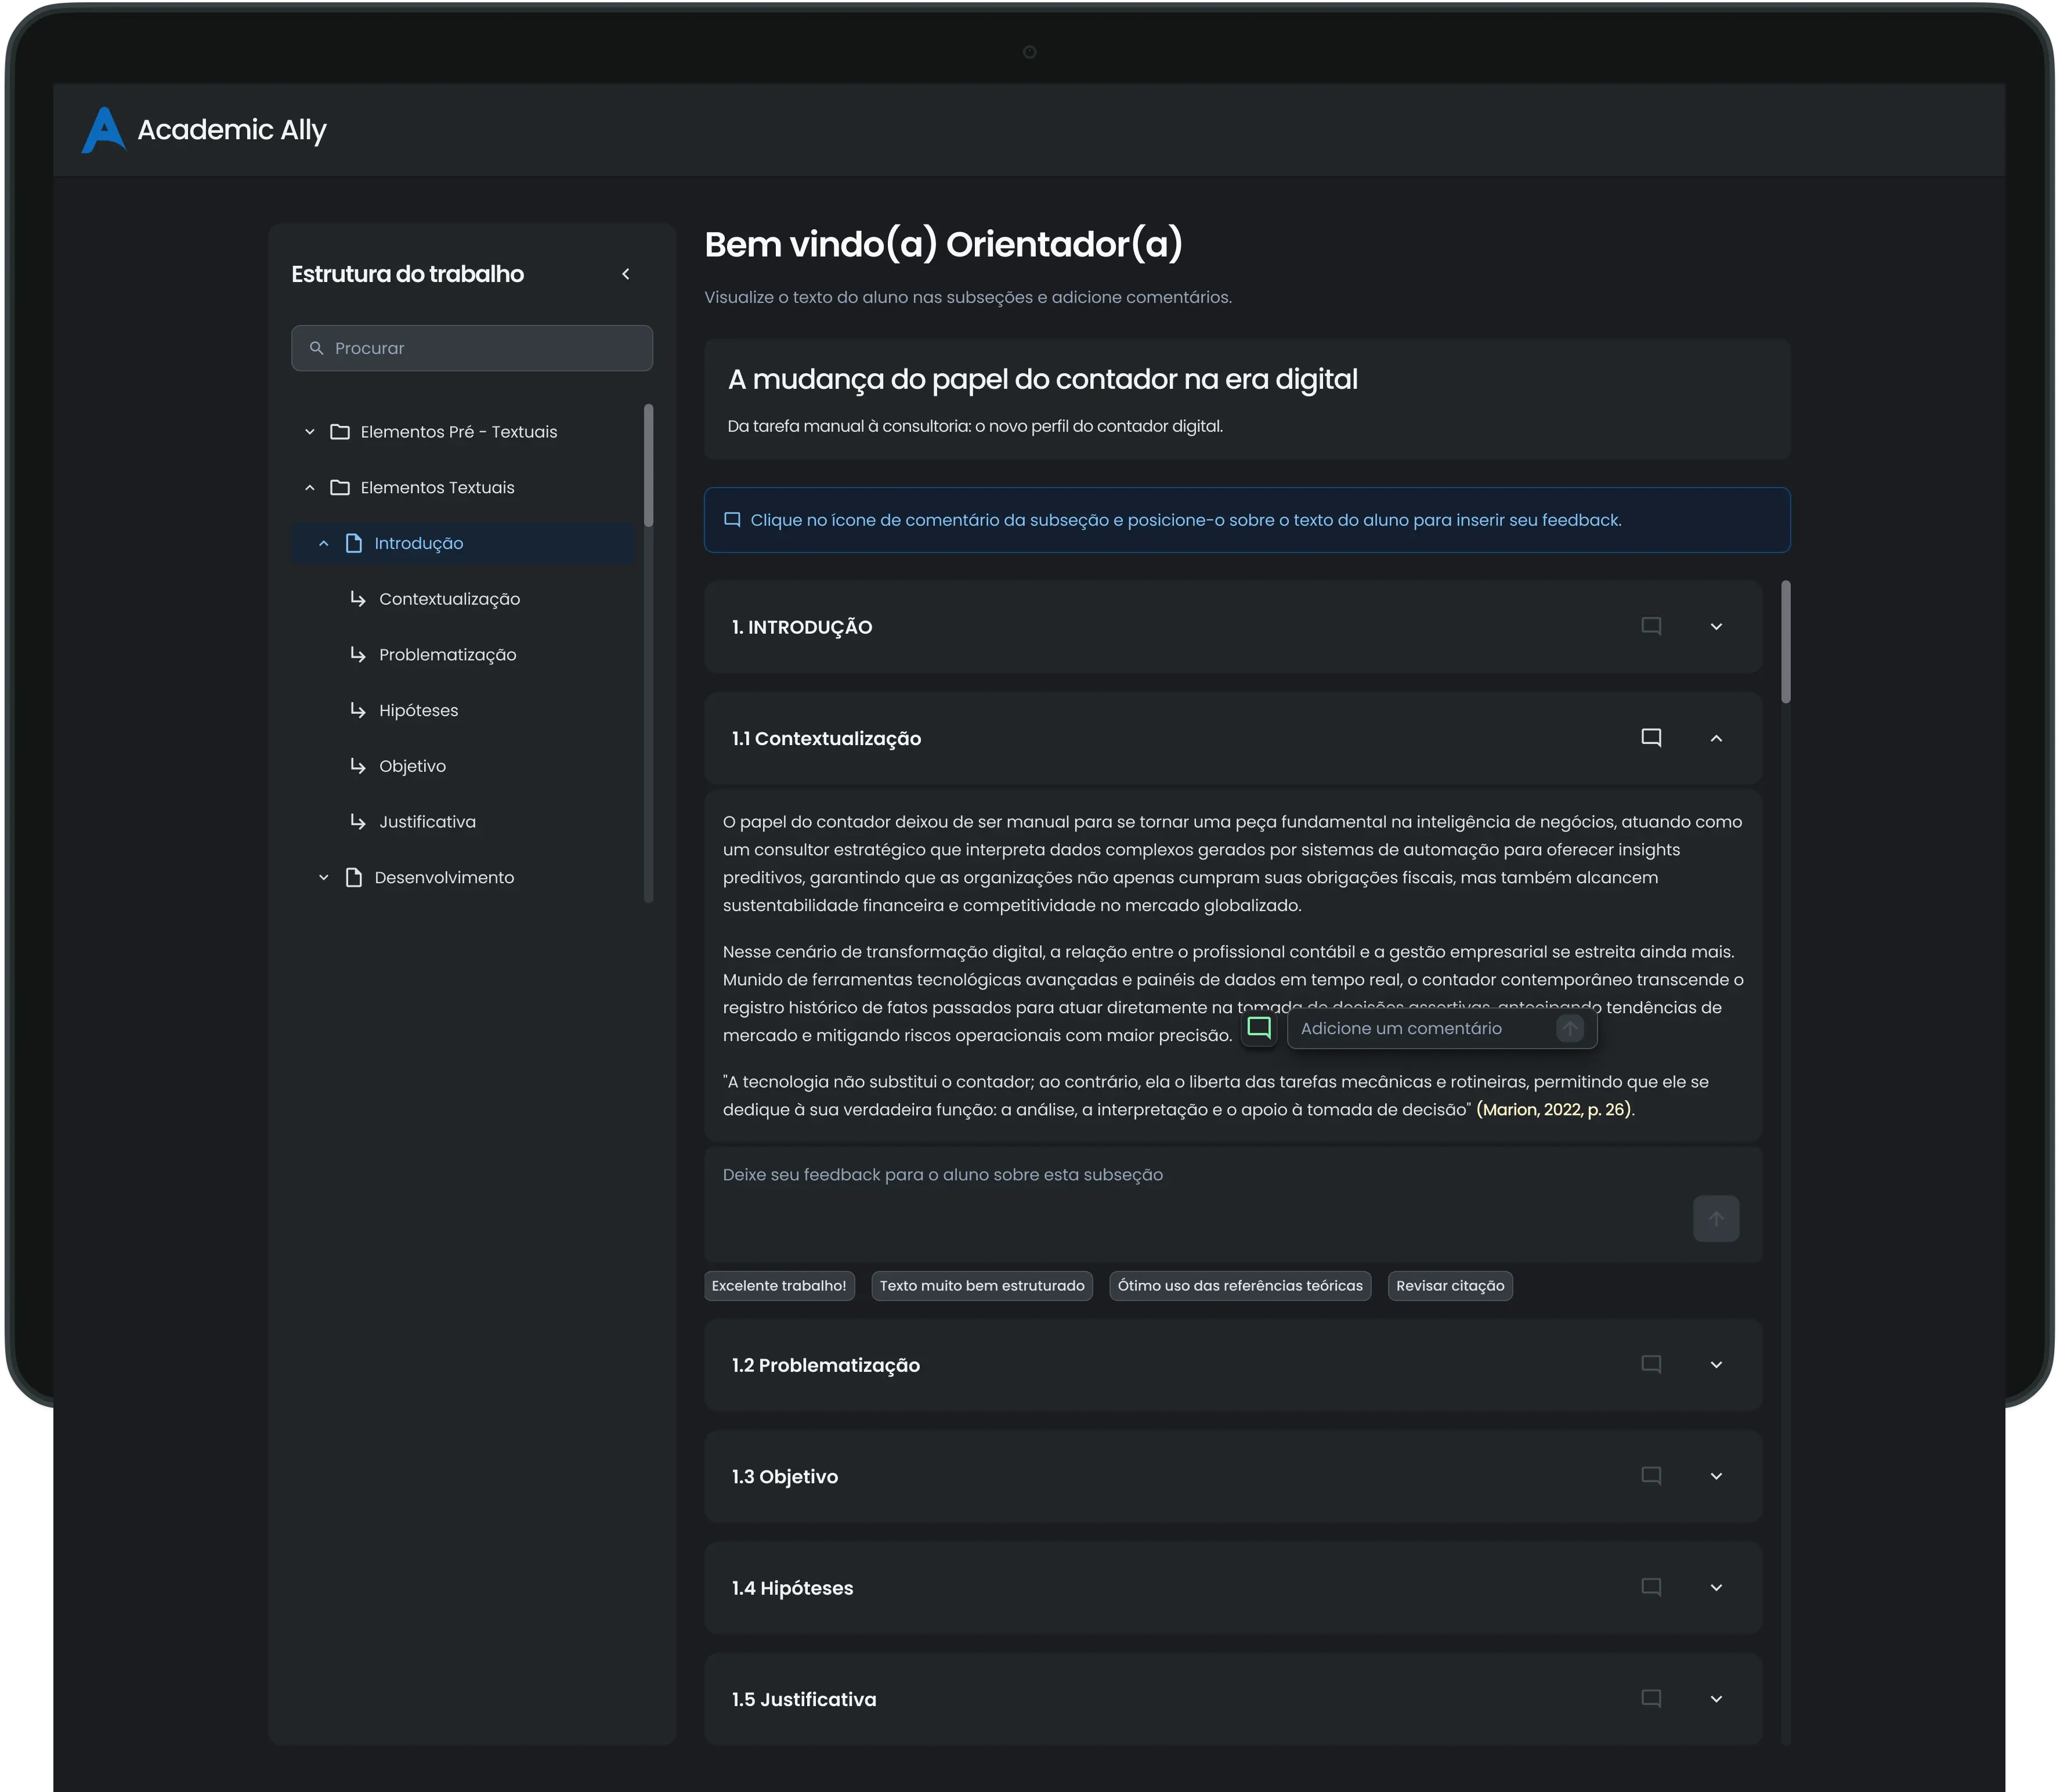Click the comment icon on 1.3 Objetivo
2060x1792 pixels.
coord(1652,1476)
